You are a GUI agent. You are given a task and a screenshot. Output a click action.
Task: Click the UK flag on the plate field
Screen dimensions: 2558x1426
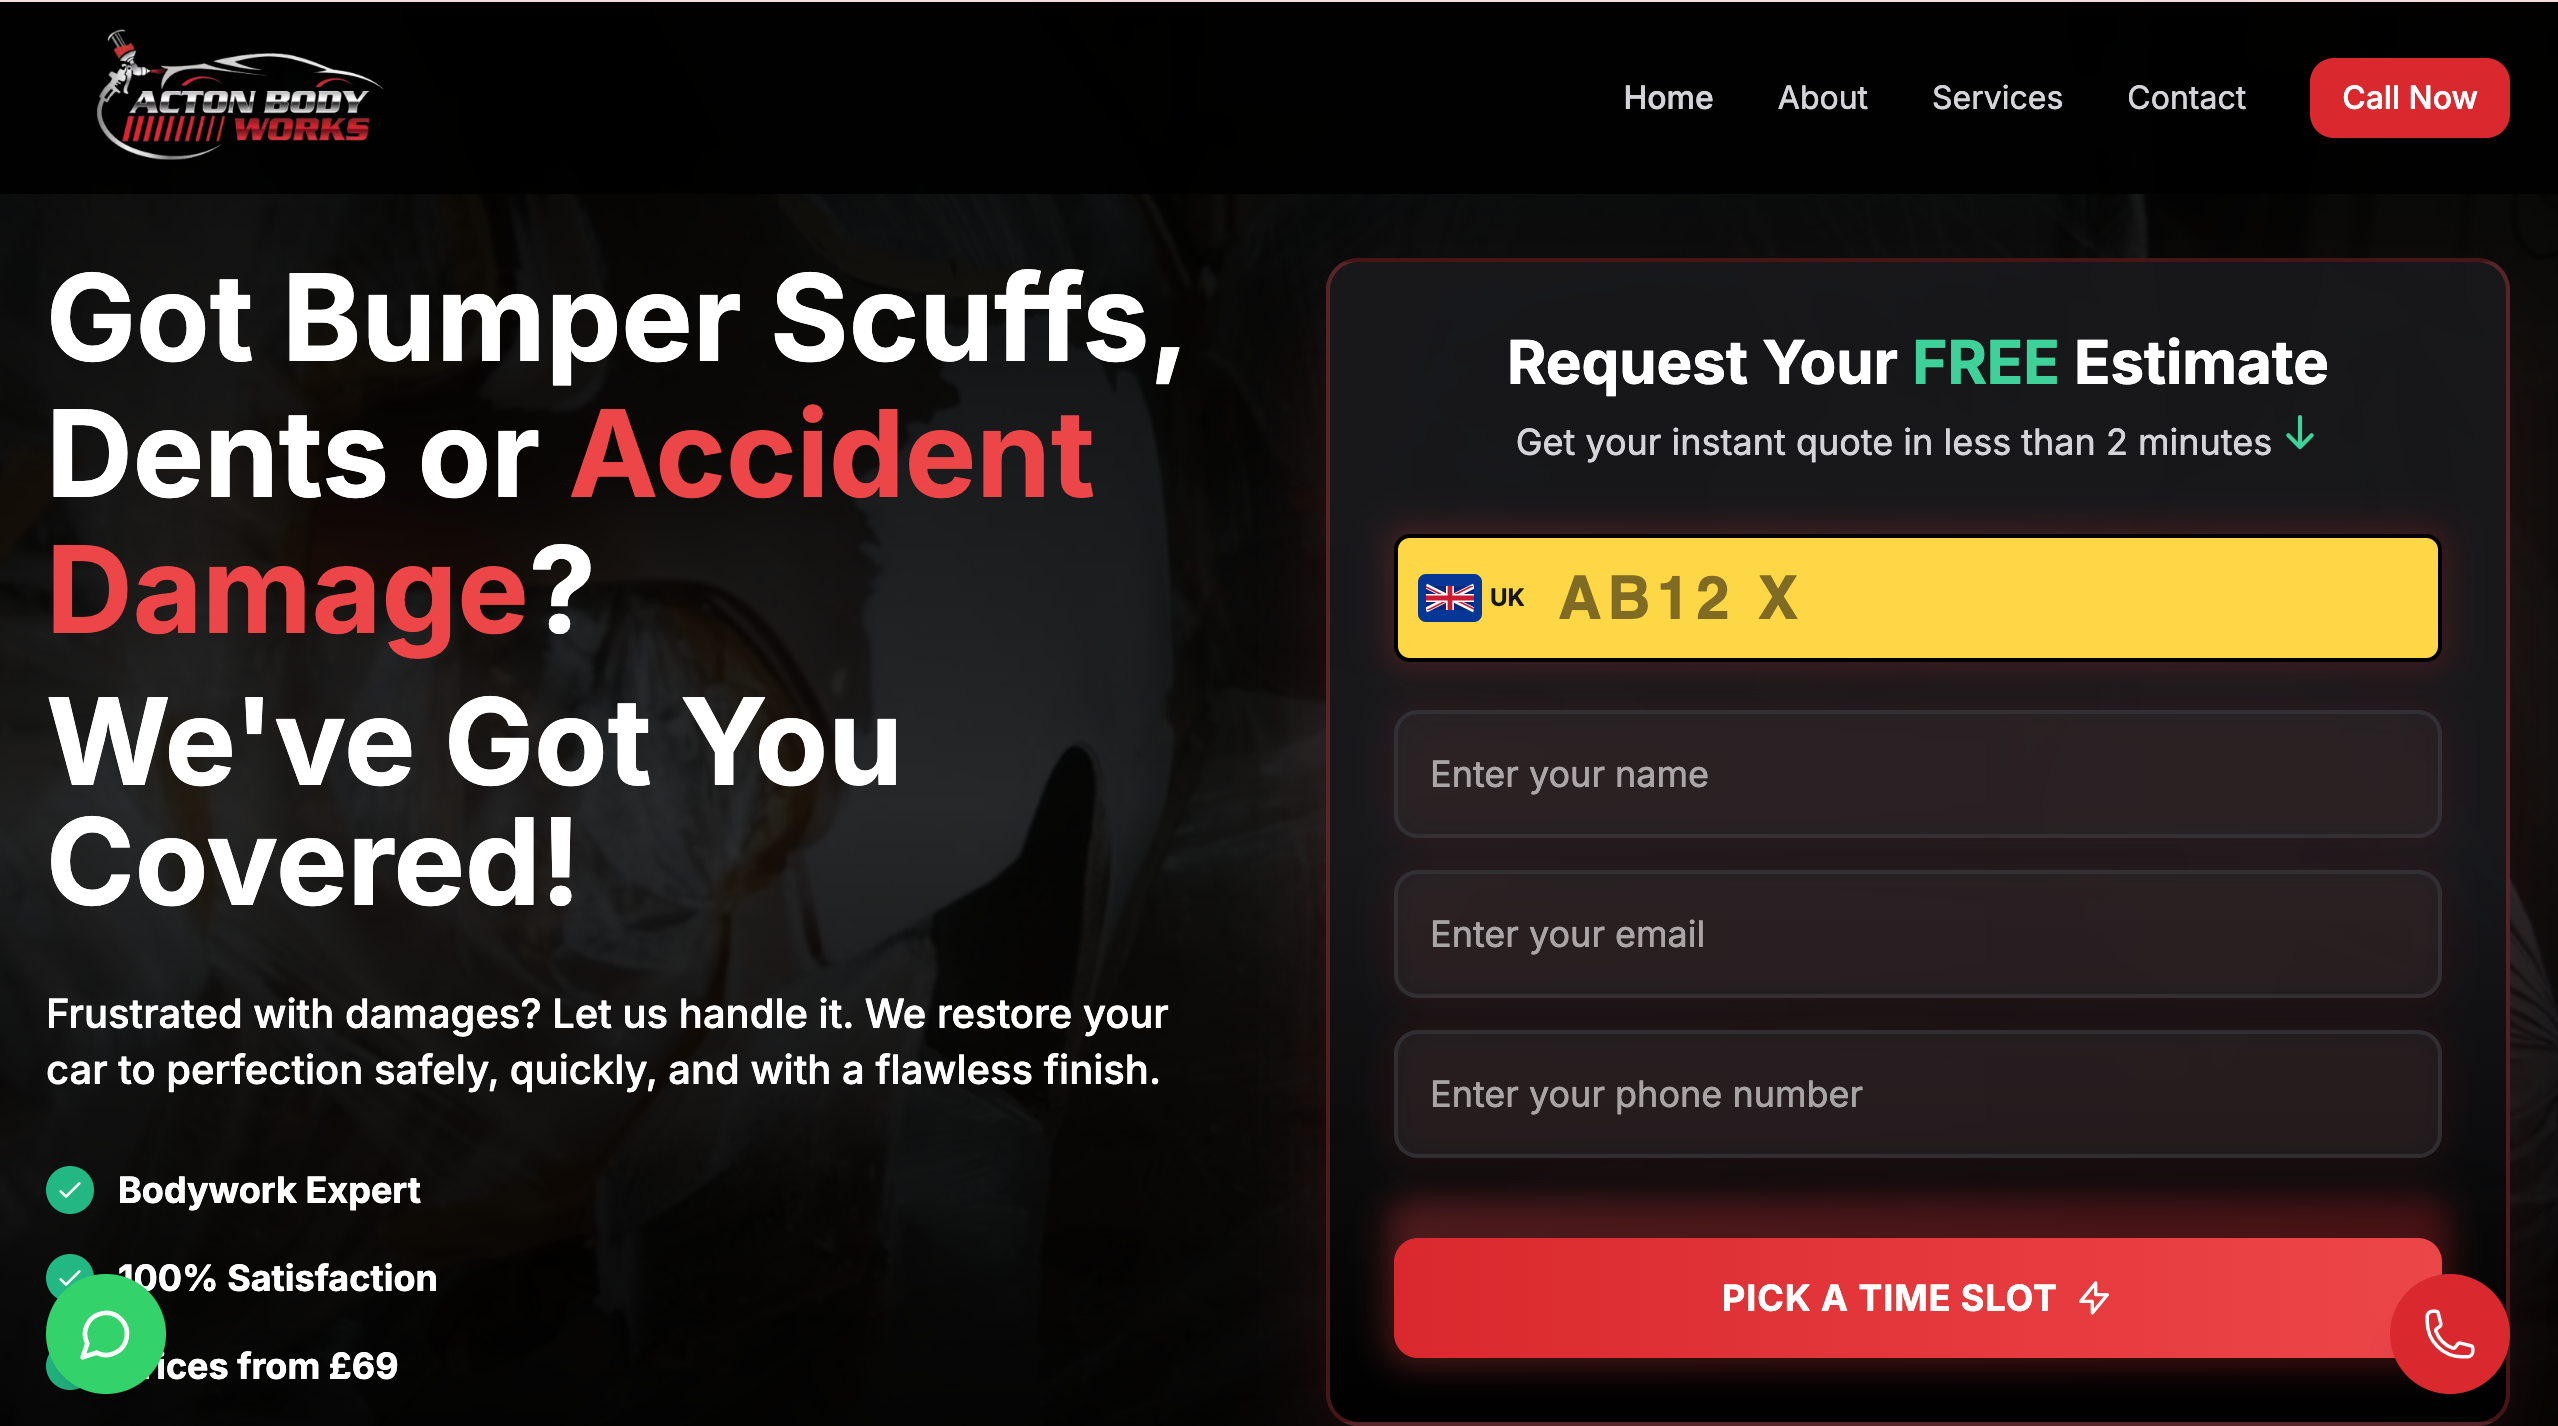(x=1449, y=598)
